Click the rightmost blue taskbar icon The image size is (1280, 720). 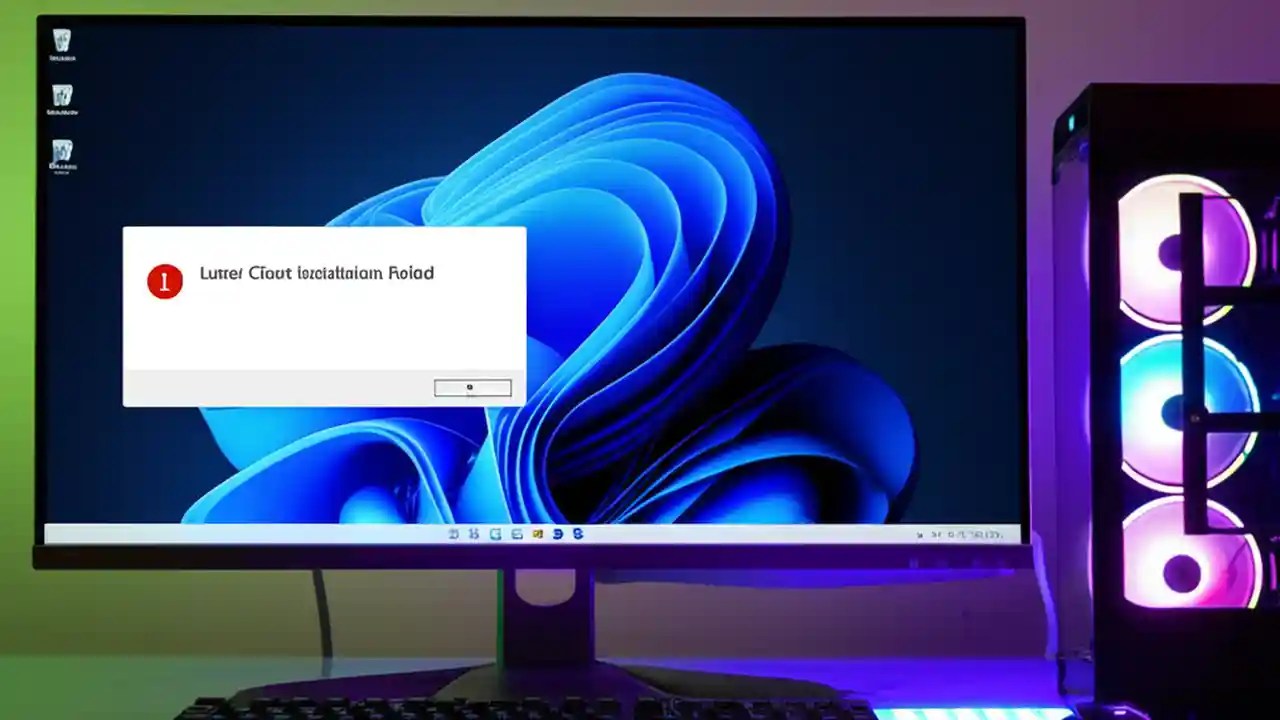[x=578, y=533]
